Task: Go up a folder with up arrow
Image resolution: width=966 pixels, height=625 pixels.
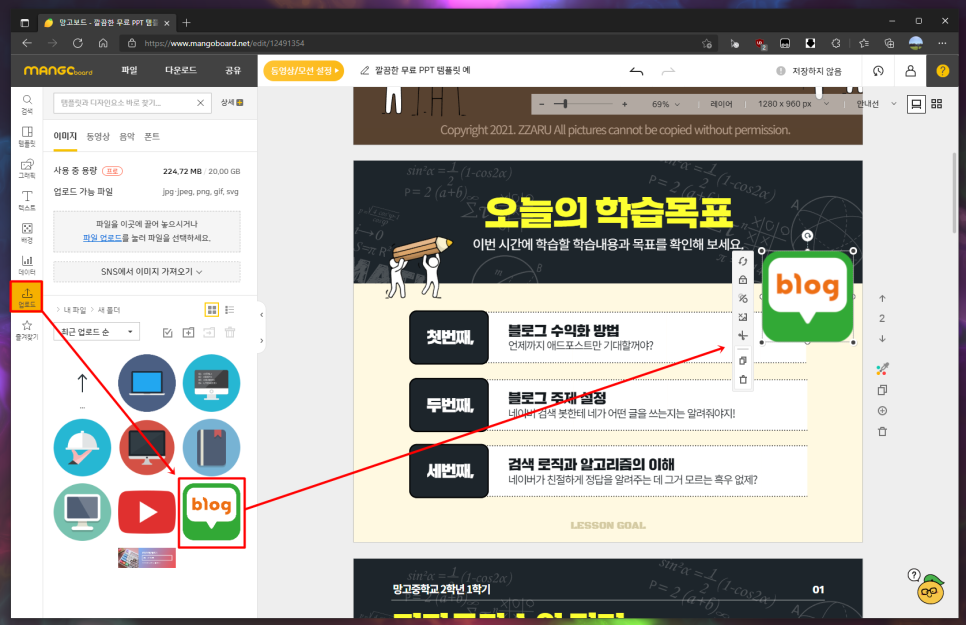Action: [x=83, y=383]
